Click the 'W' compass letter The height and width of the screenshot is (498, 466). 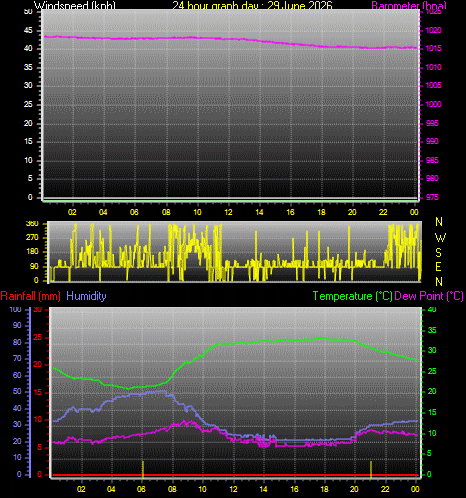tap(440, 238)
